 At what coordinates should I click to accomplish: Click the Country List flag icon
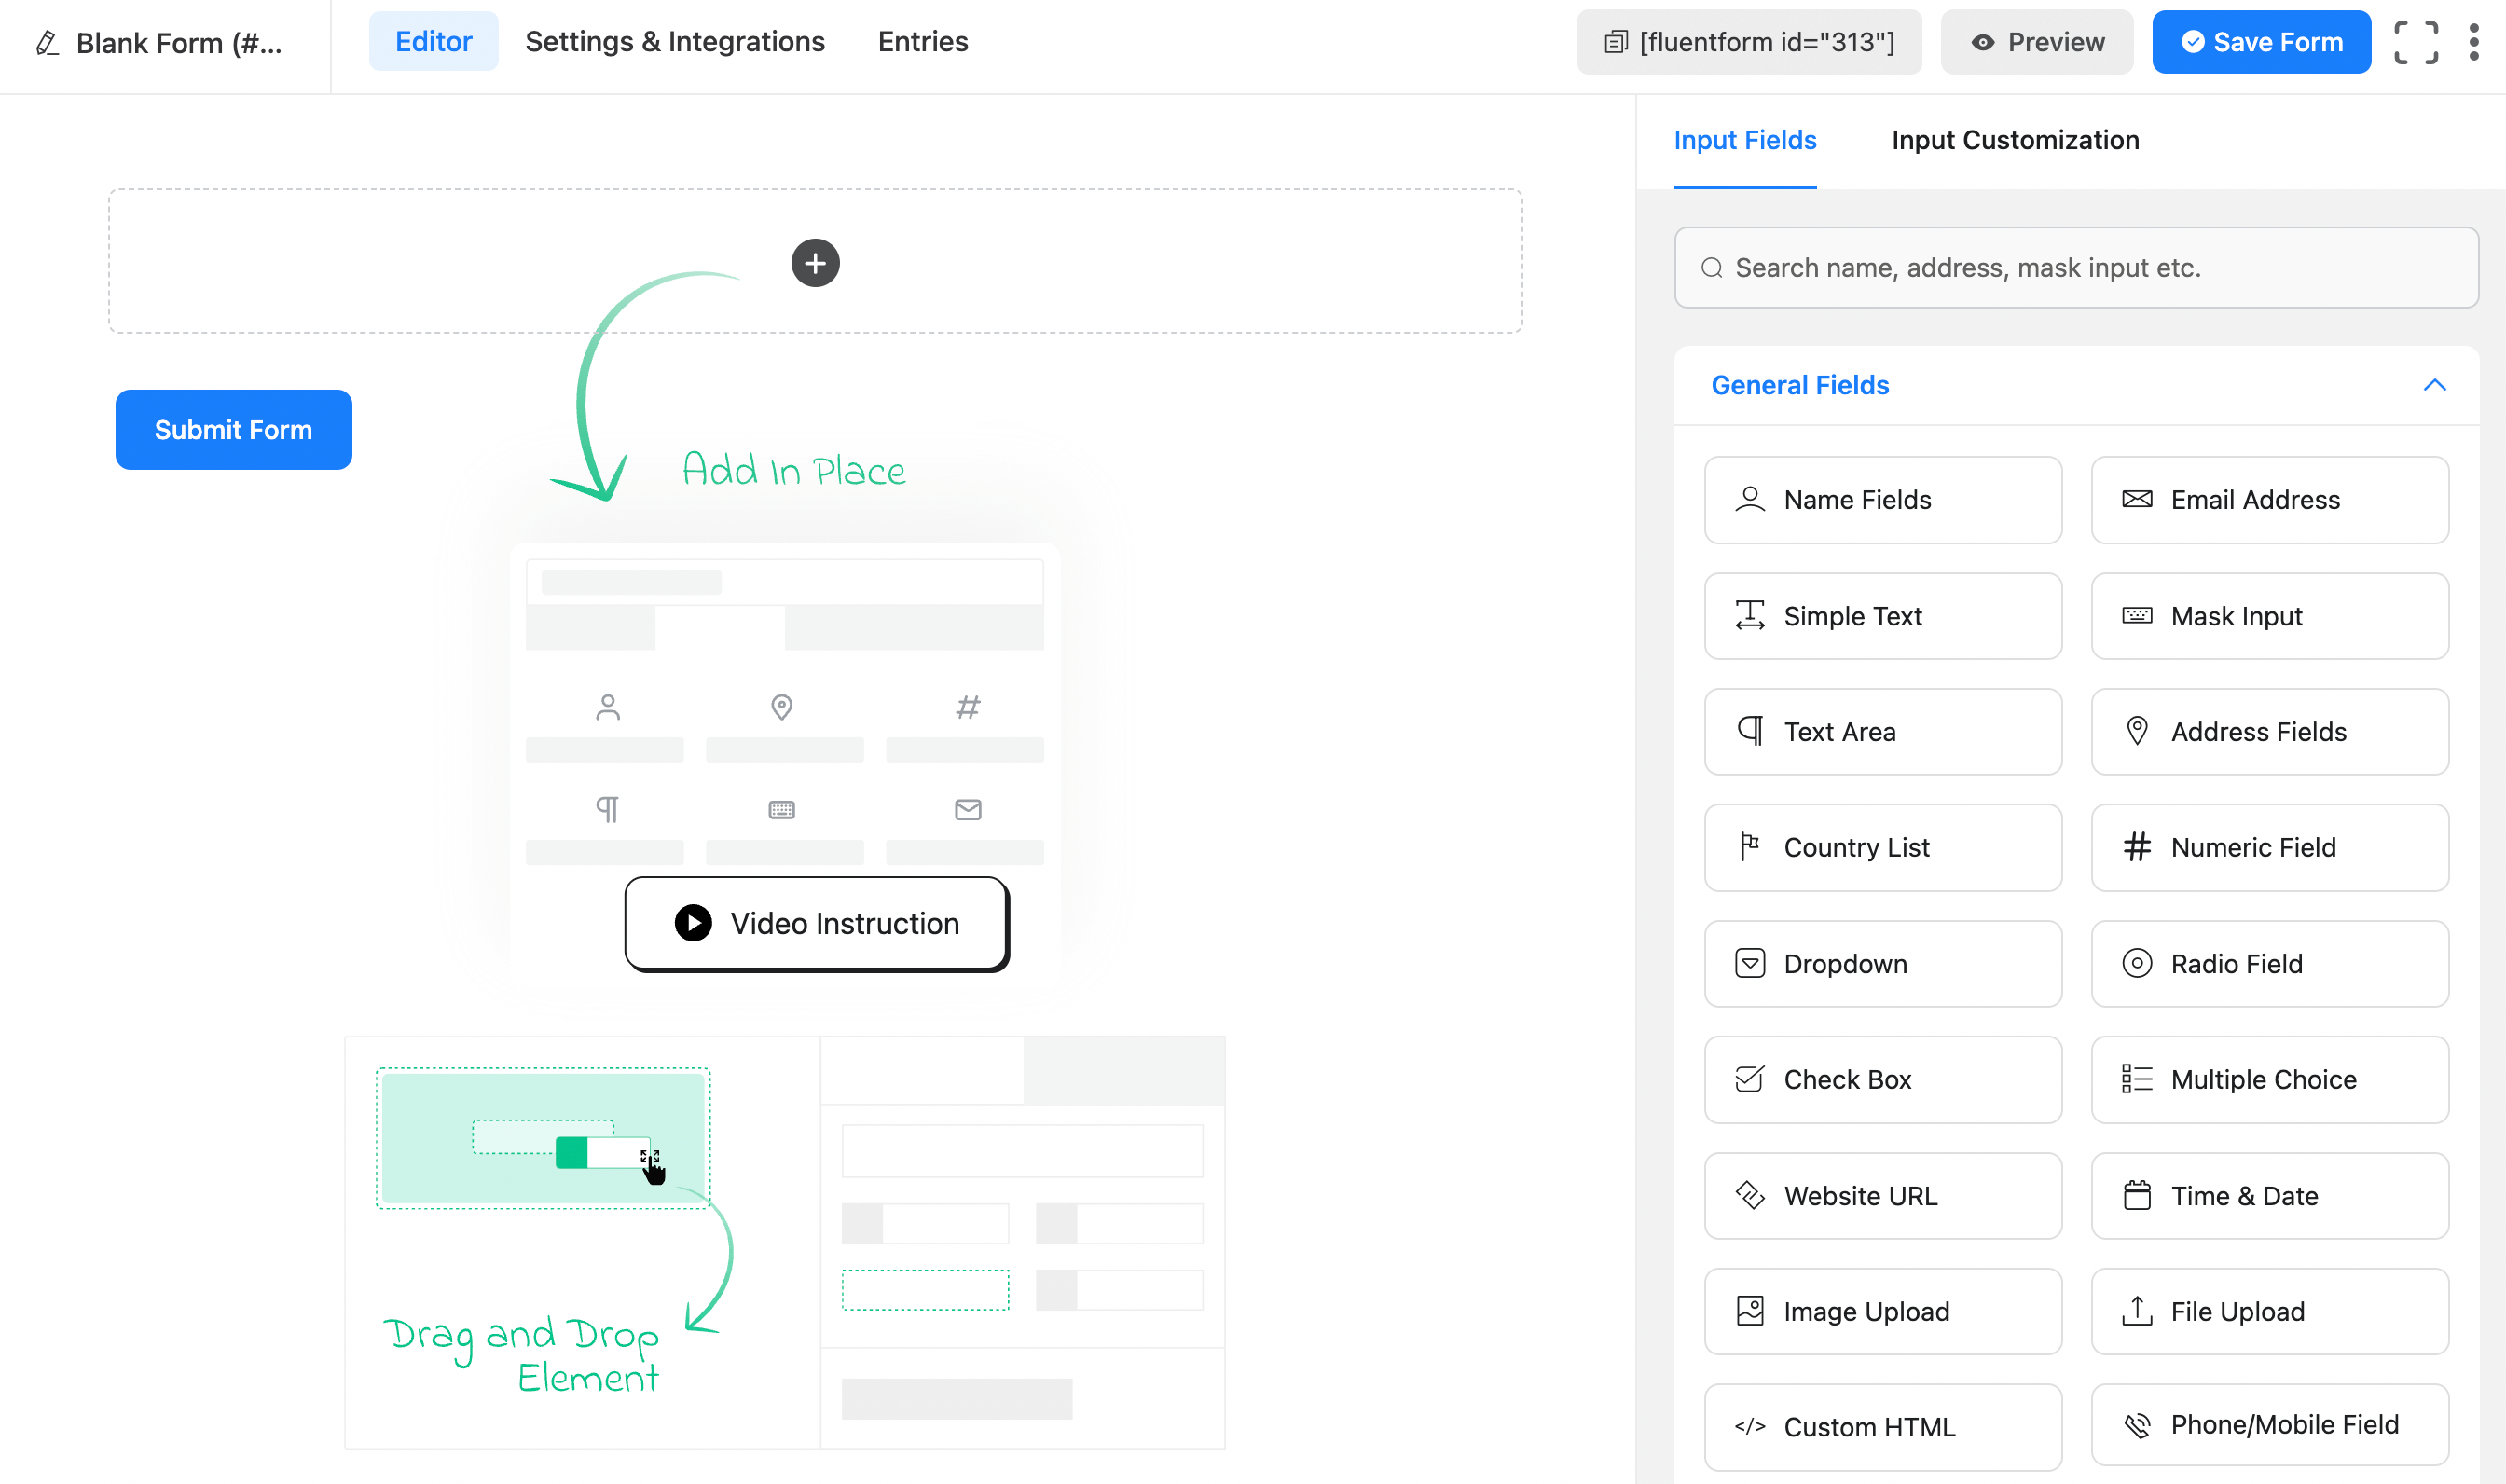(x=1750, y=847)
